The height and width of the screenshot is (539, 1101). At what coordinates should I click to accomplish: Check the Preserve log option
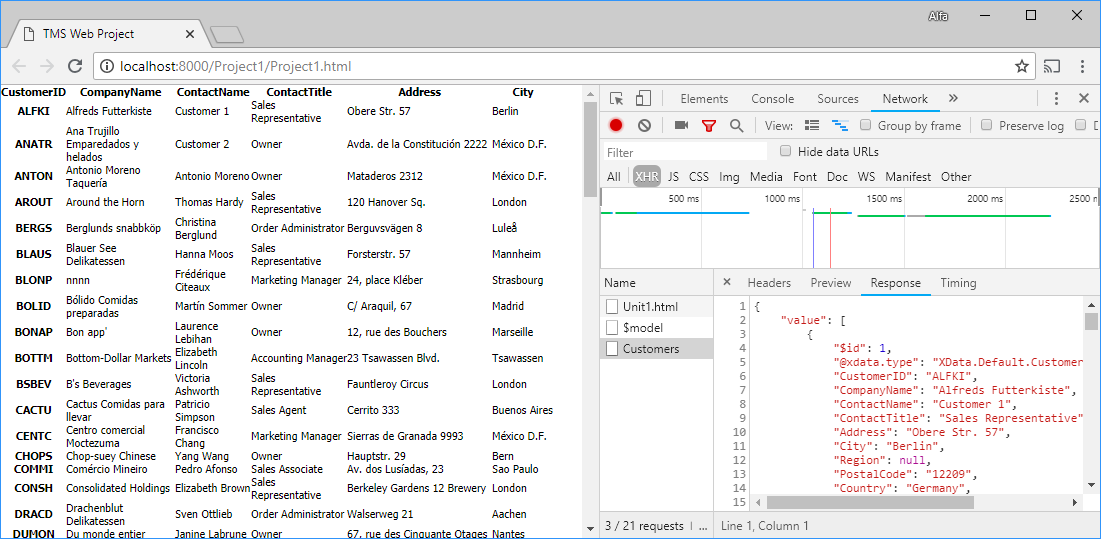pyautogui.click(x=987, y=126)
